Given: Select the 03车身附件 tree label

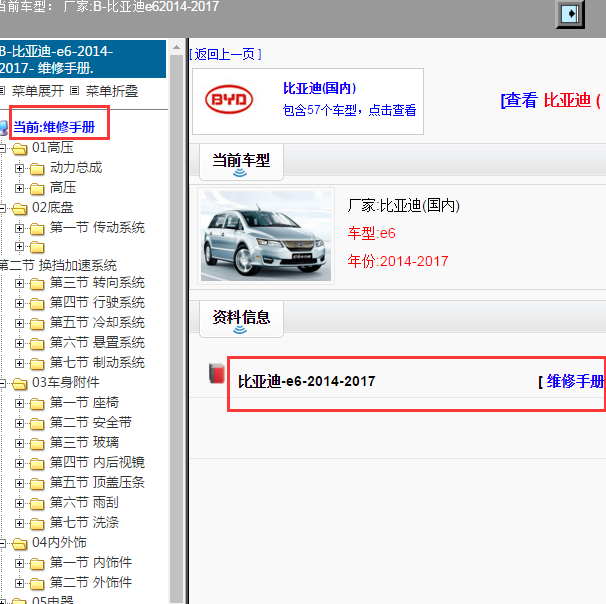Looking at the screenshot, I should click(66, 383).
